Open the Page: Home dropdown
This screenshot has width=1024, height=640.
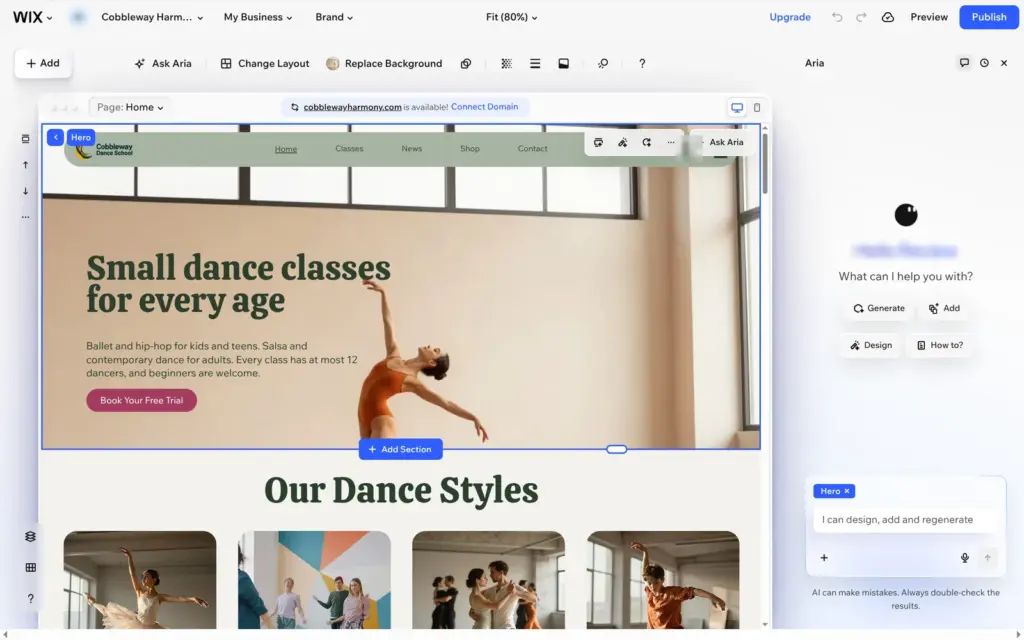tap(130, 107)
